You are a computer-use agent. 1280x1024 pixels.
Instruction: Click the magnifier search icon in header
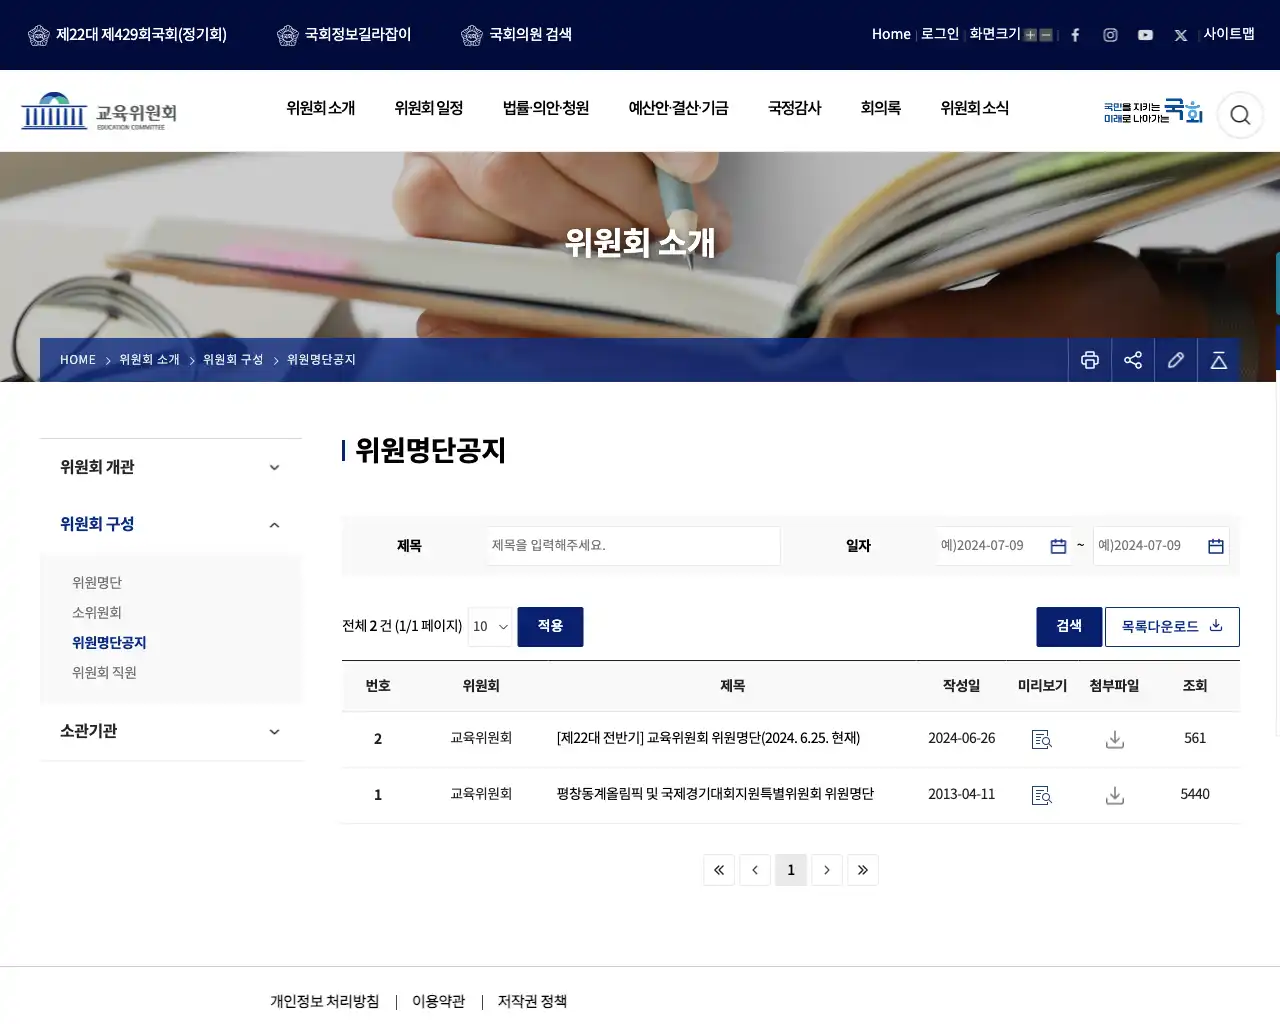pyautogui.click(x=1240, y=115)
